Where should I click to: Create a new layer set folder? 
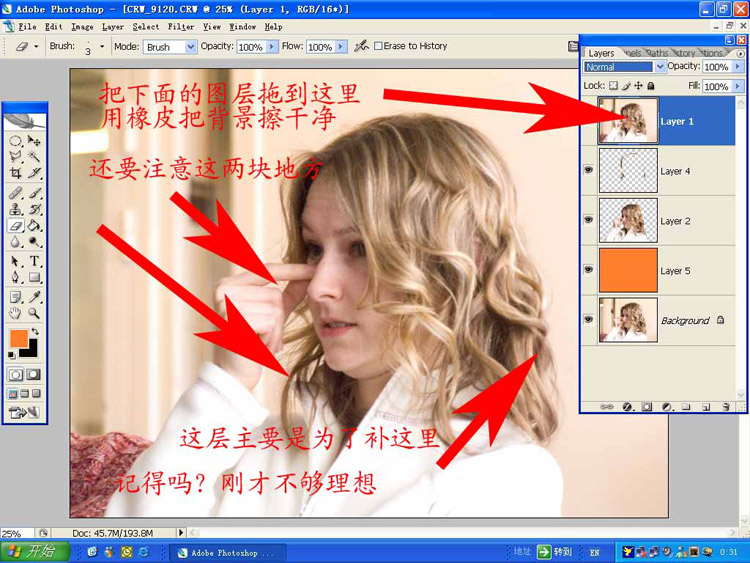point(686,407)
